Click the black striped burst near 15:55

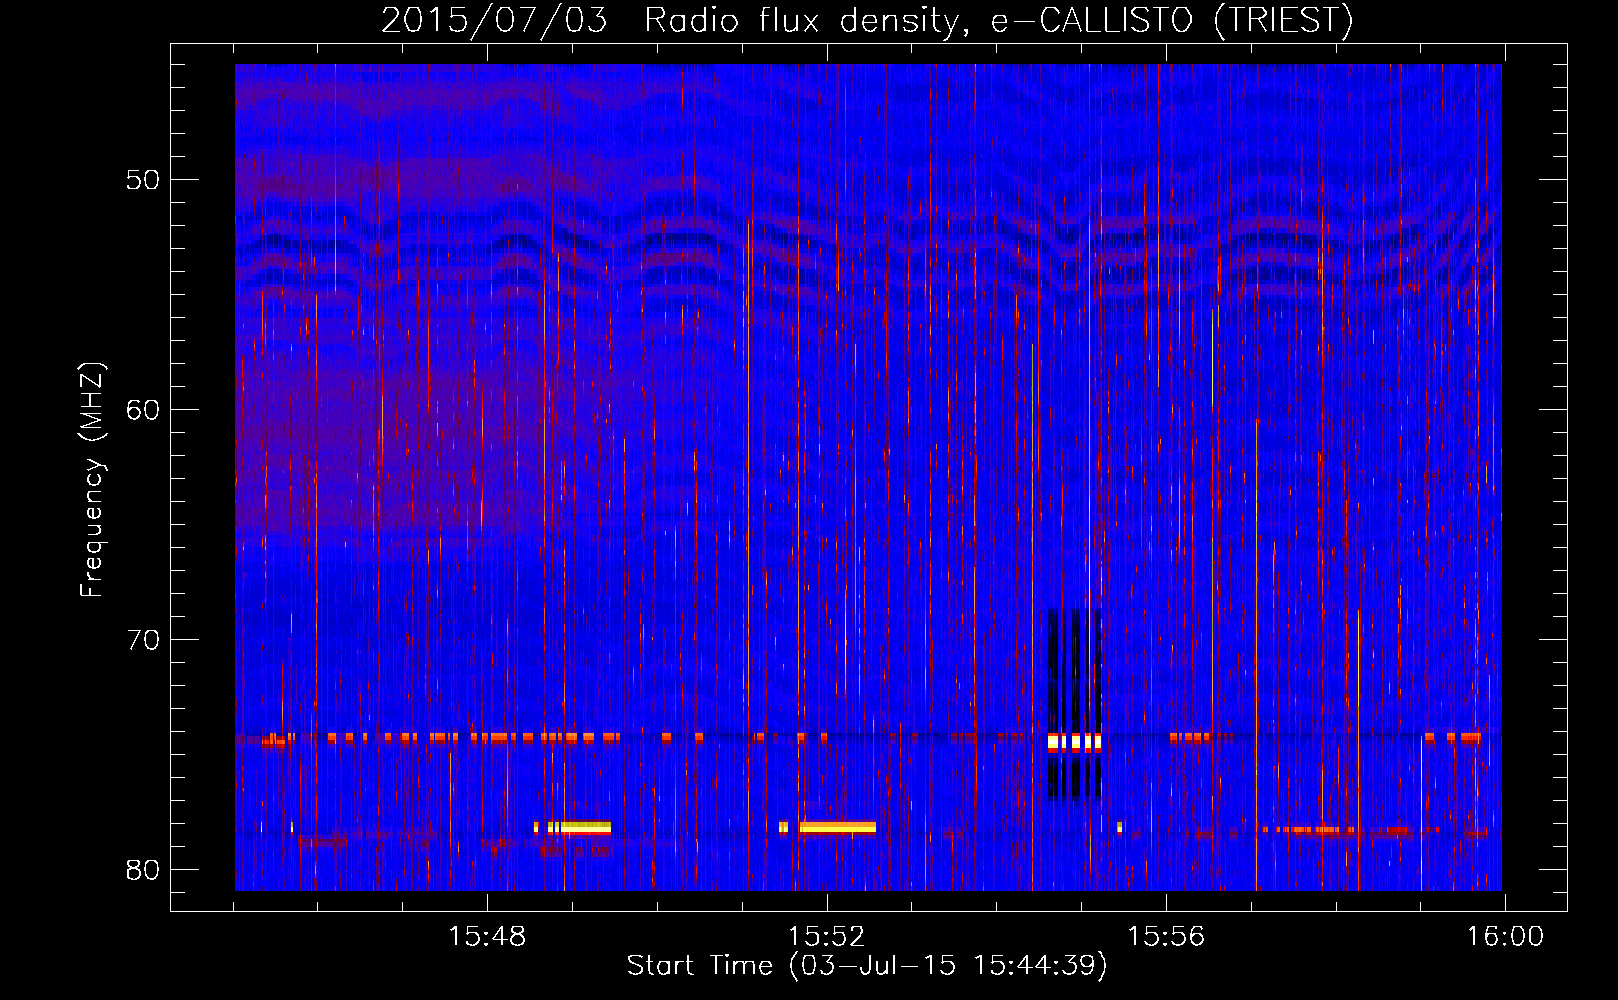(x=1074, y=704)
